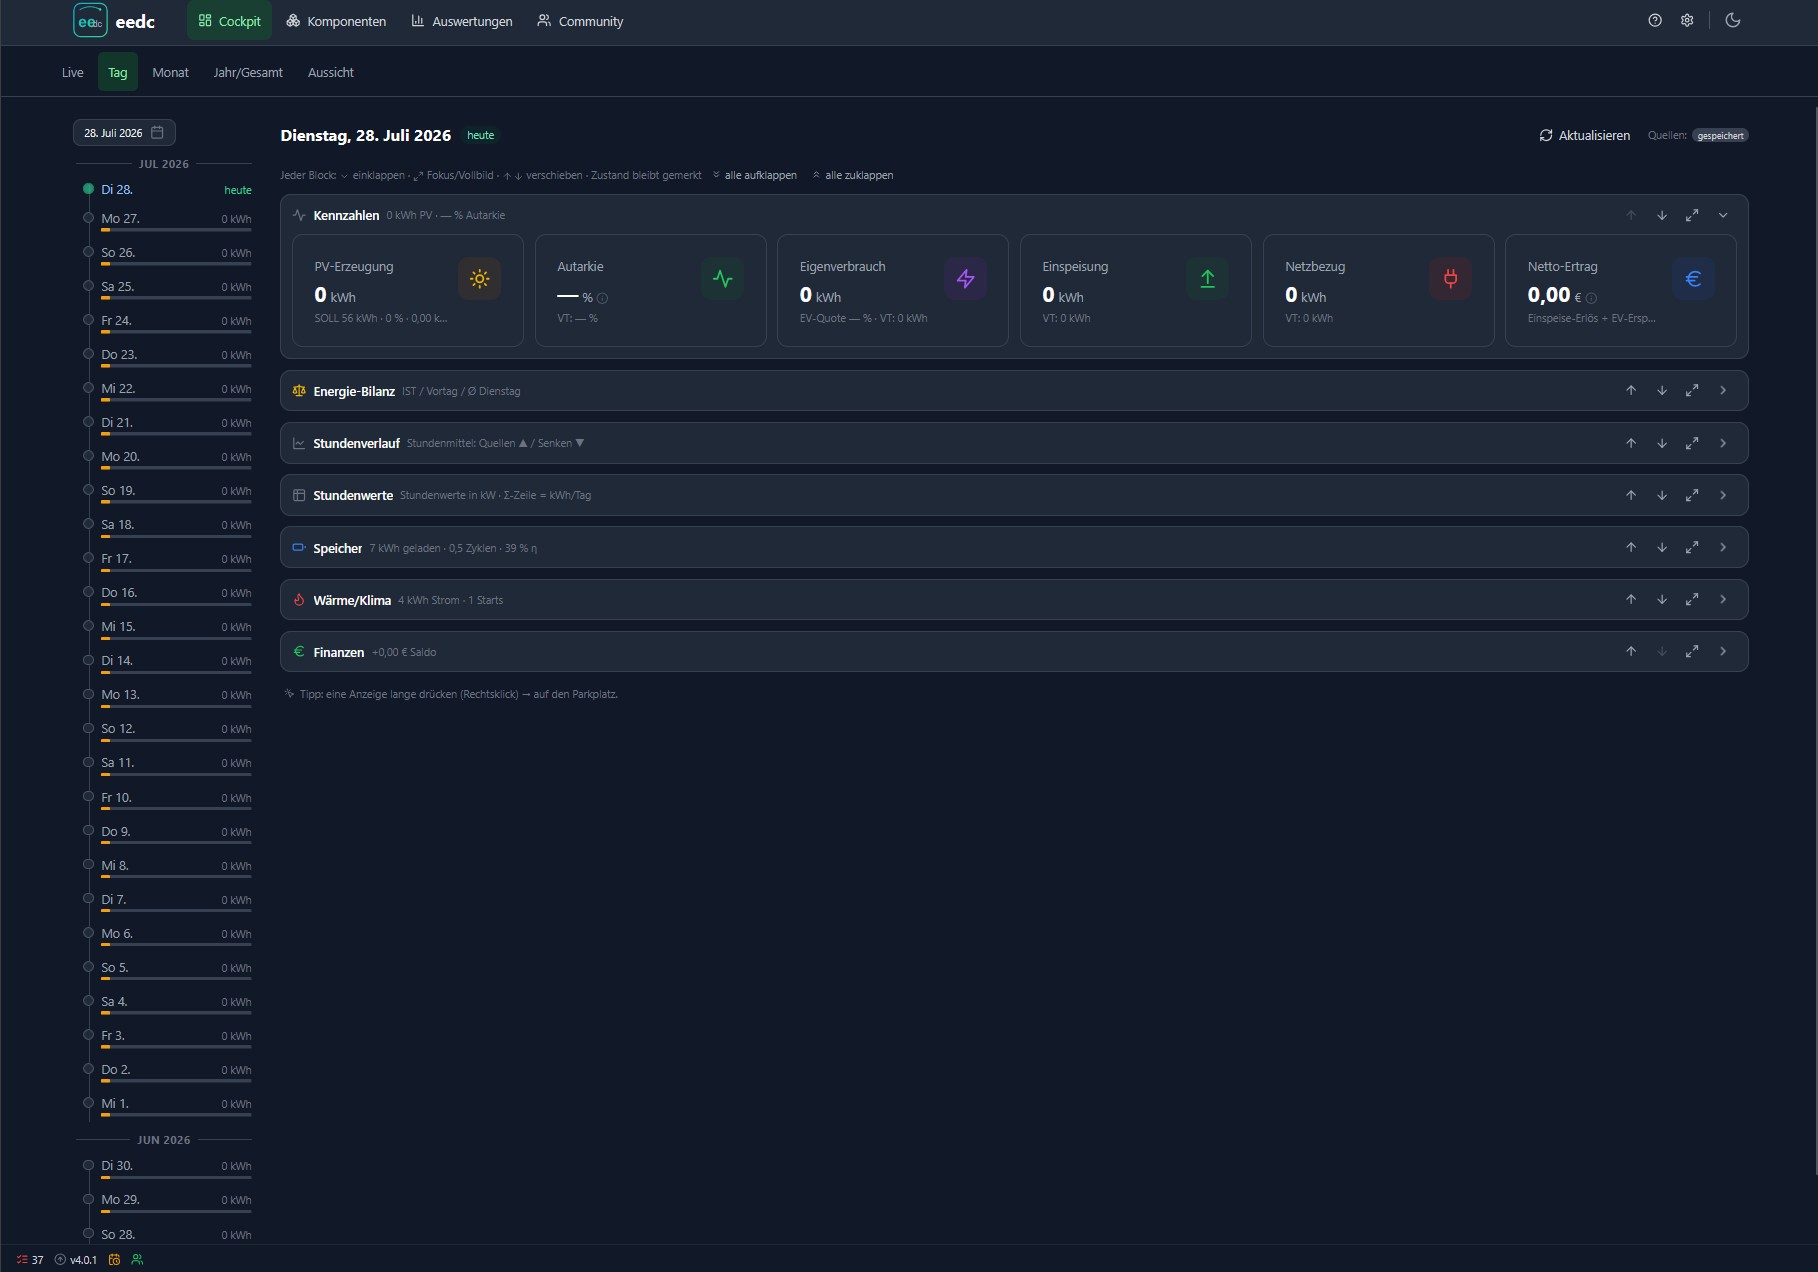1818x1272 pixels.
Task: Click the 'heute' badge beside the date heading
Action: pos(481,135)
